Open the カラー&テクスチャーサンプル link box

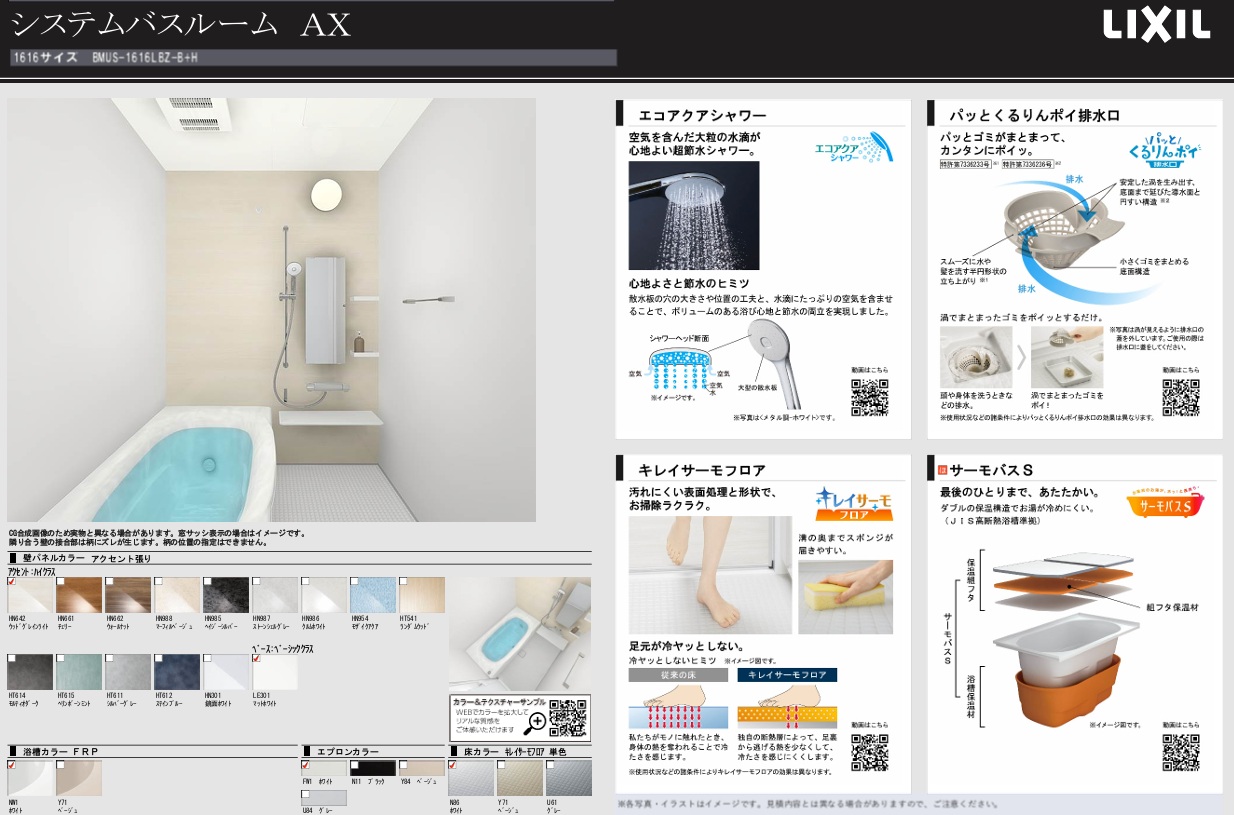518,717
